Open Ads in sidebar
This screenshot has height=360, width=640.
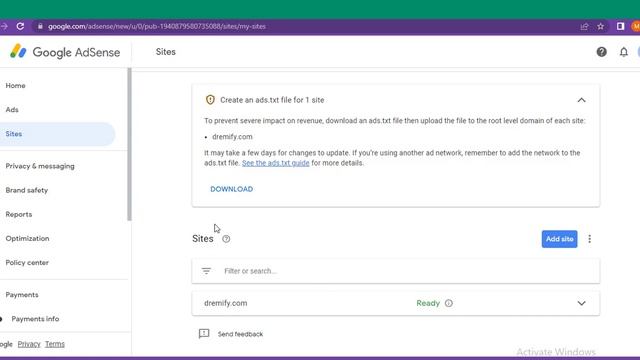coord(12,110)
